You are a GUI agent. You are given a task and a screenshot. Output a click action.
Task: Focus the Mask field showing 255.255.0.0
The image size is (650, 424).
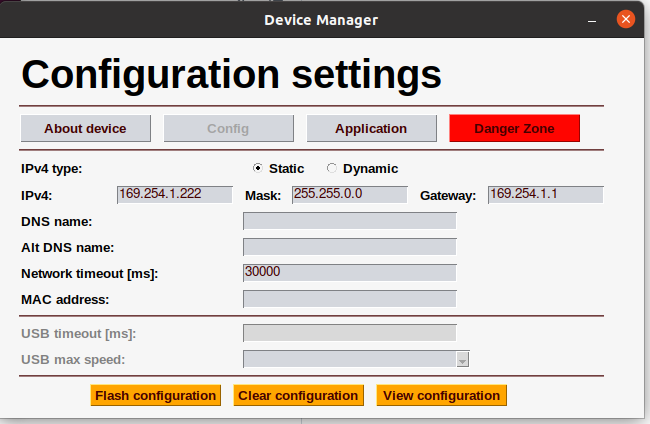click(349, 194)
